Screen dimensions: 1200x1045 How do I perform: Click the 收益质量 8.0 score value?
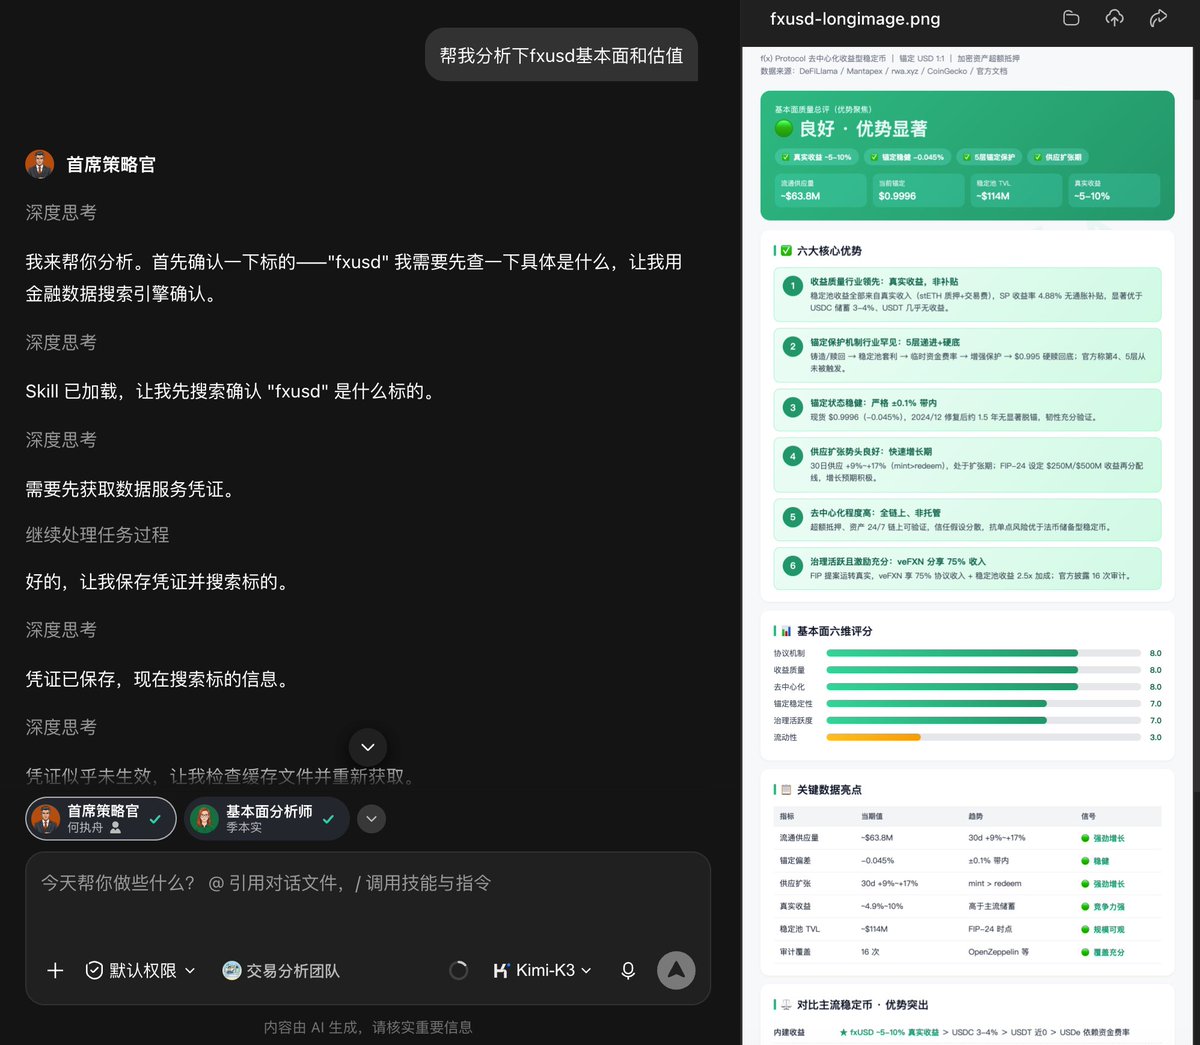point(1155,670)
